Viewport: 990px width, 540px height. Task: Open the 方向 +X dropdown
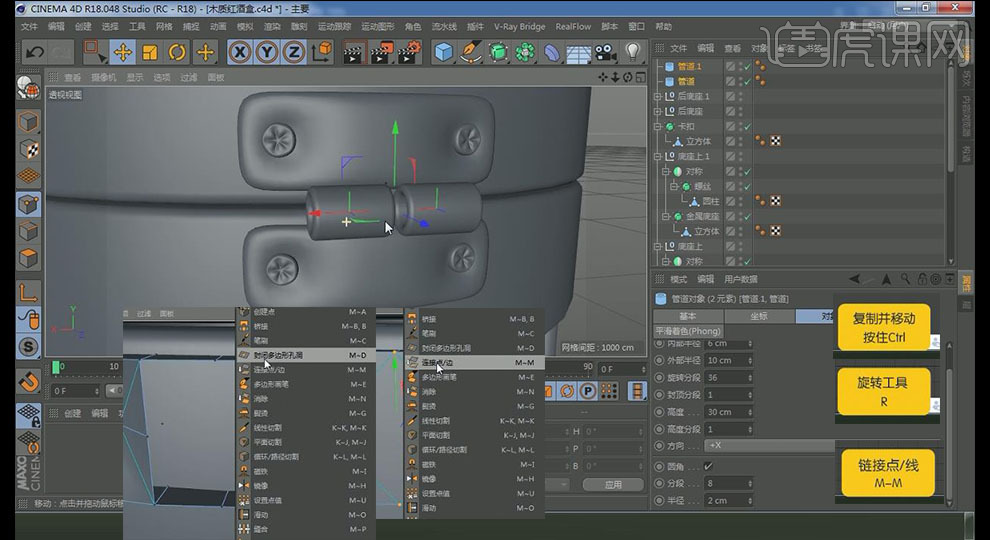click(769, 445)
